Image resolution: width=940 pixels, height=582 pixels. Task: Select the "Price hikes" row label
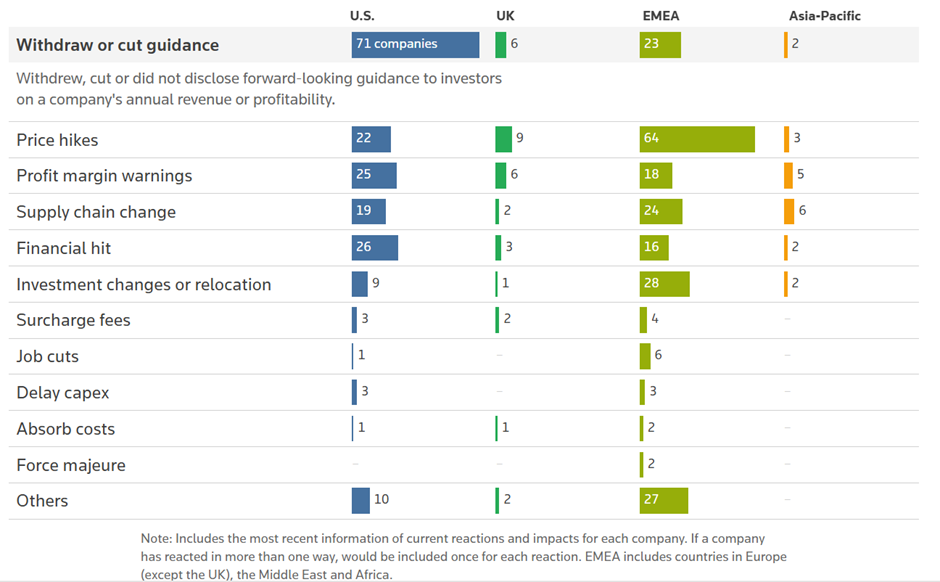pos(57,140)
